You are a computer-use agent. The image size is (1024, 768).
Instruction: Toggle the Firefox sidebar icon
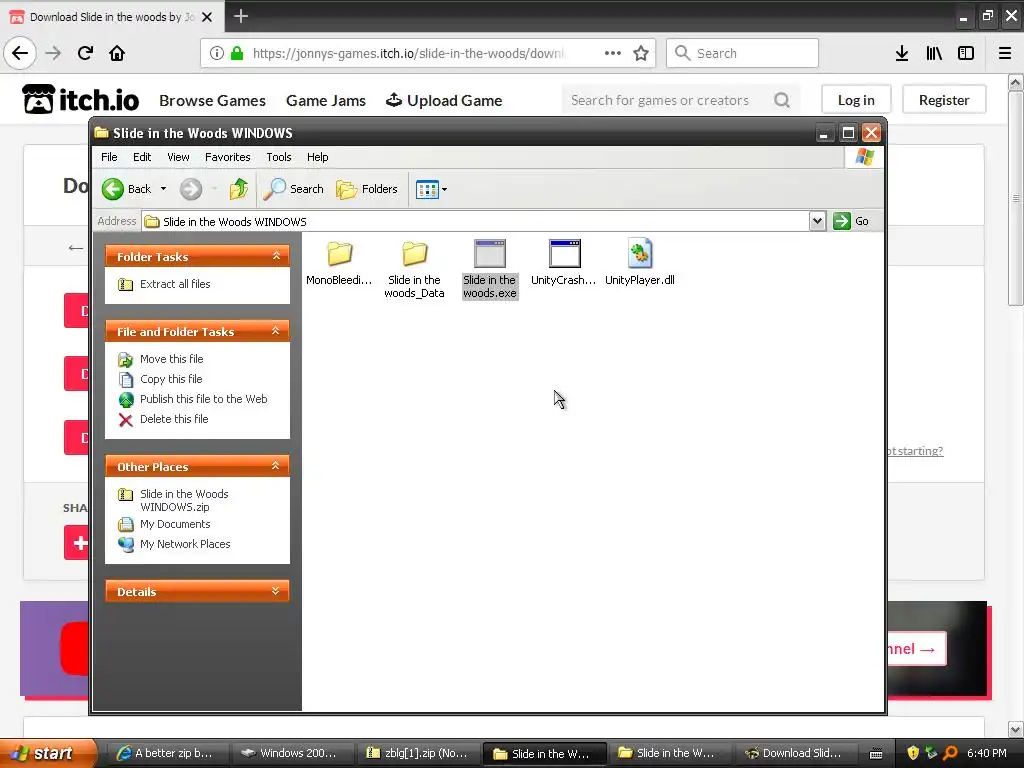click(x=966, y=53)
